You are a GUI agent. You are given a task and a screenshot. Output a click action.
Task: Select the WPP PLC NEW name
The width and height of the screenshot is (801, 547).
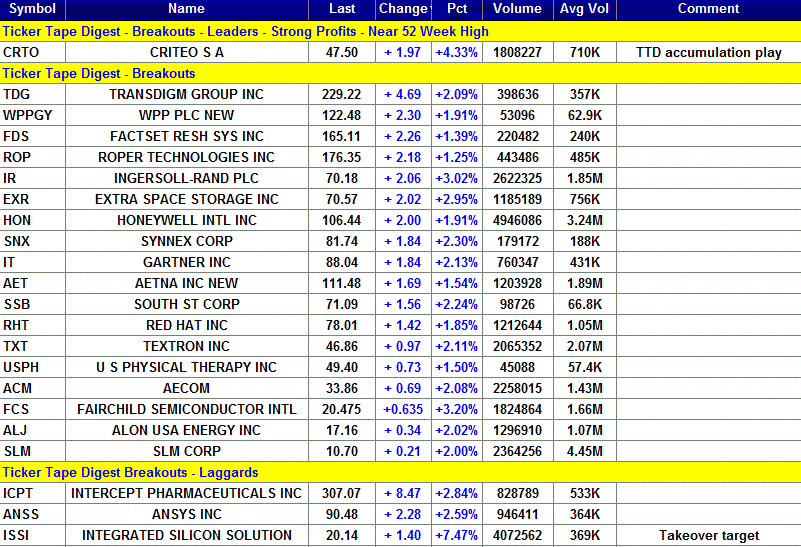[186, 115]
